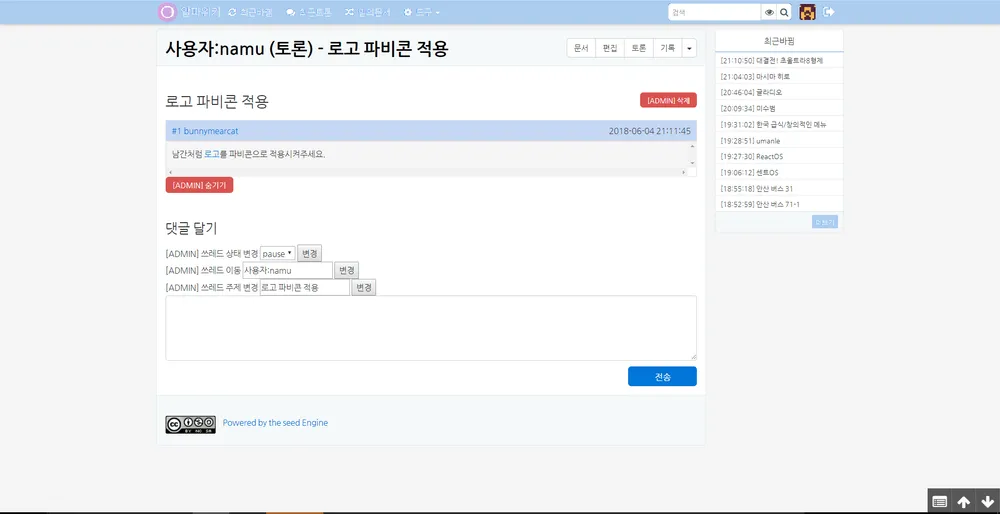
Task: Open recent change 대결전! 초울트라8형제
Action: pyautogui.click(x=790, y=61)
